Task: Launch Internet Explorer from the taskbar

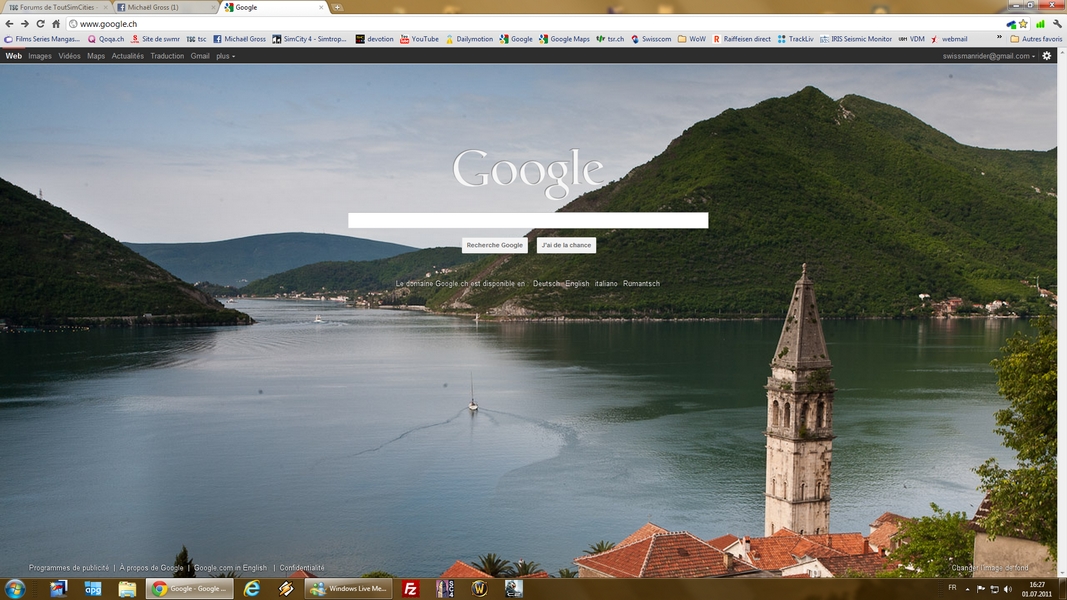Action: [x=252, y=588]
